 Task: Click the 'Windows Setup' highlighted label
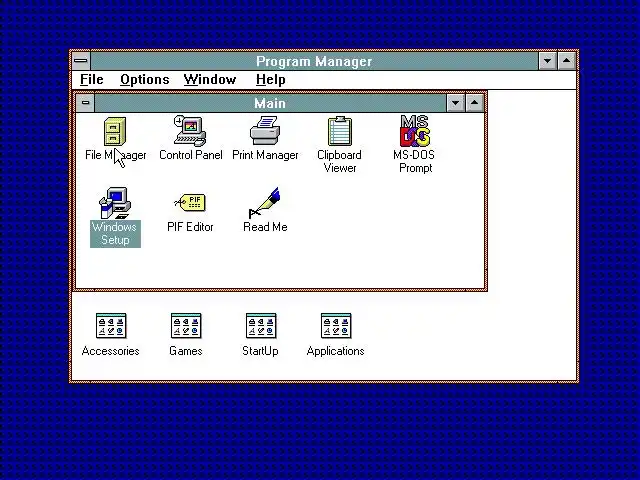(116, 233)
